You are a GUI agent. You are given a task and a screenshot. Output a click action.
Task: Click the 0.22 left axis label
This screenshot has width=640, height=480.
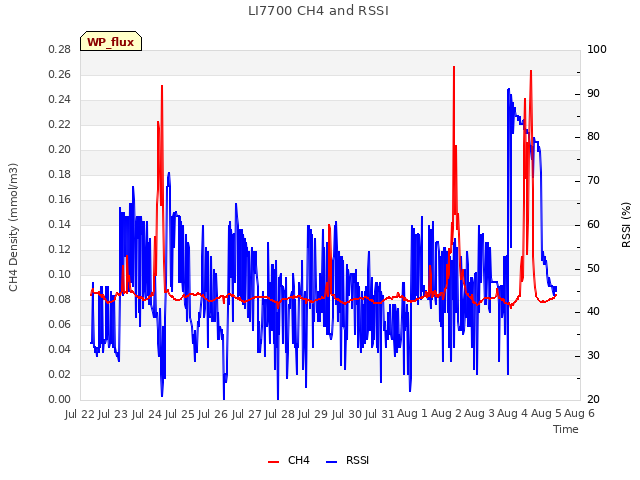(60, 124)
